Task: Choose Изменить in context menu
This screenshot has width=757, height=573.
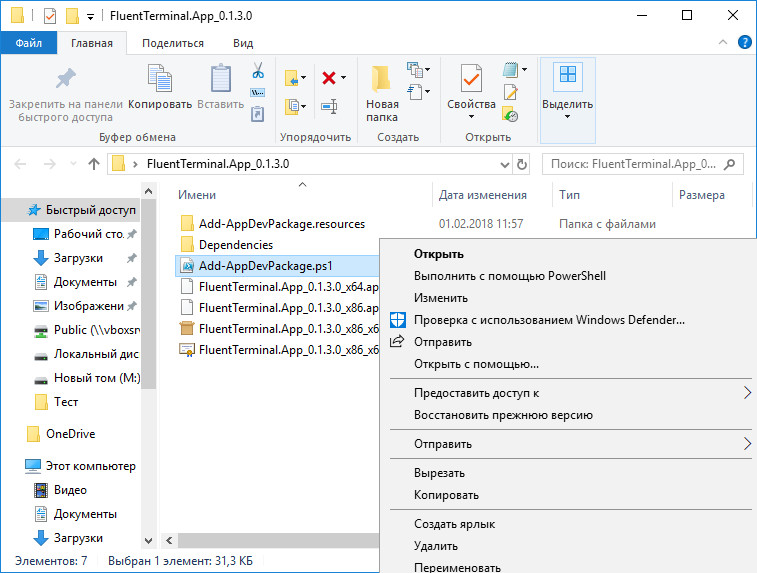Action: tap(441, 298)
